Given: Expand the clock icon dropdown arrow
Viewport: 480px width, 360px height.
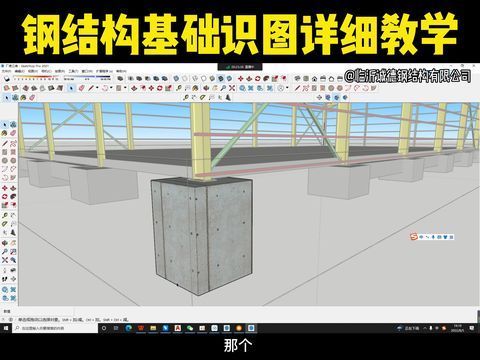Looking at the screenshot, I should (287, 88).
